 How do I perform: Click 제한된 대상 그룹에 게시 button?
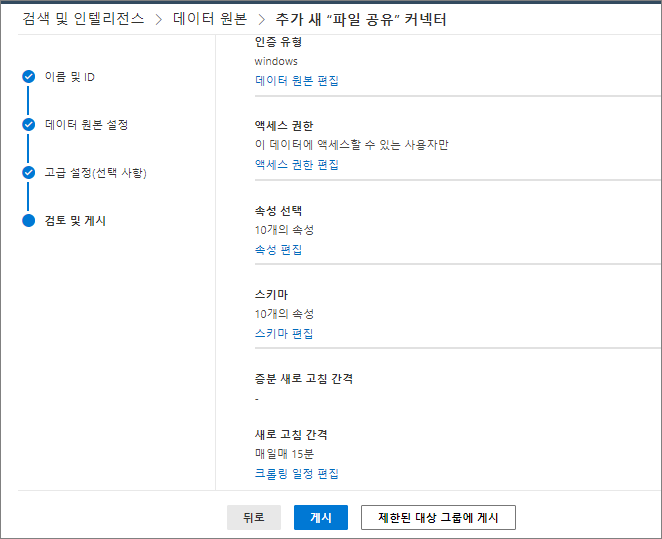click(x=438, y=517)
